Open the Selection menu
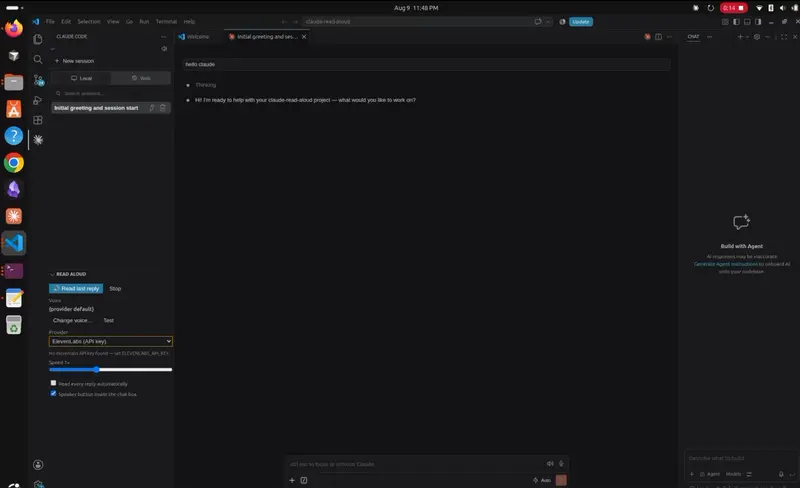Screen dimensions: 800x488 coord(89,22)
